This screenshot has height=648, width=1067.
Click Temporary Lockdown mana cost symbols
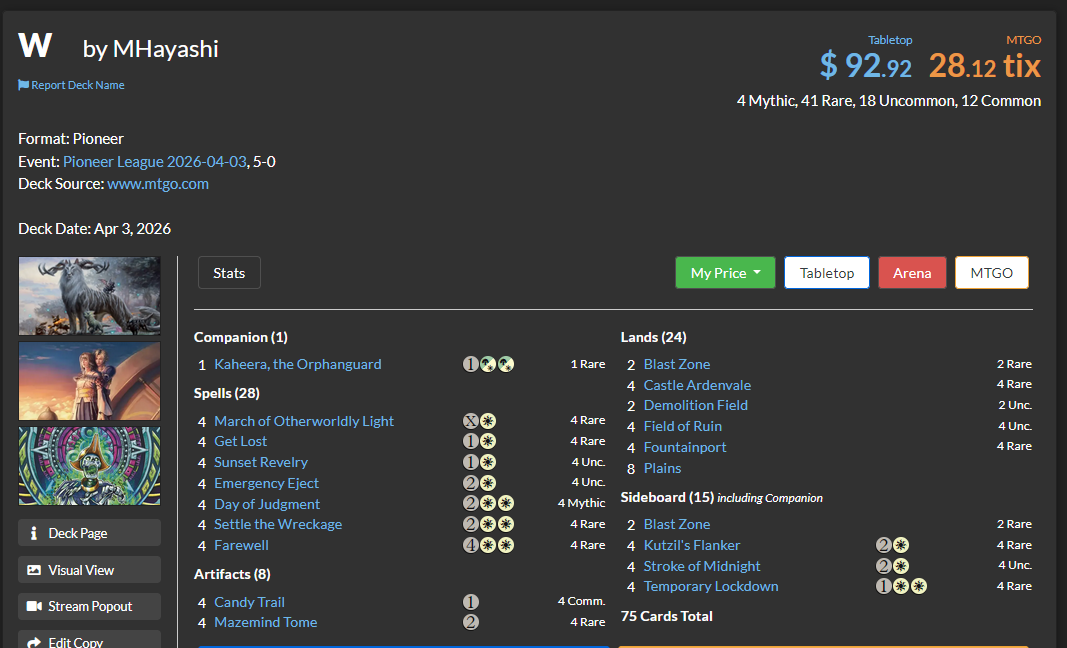click(x=901, y=586)
